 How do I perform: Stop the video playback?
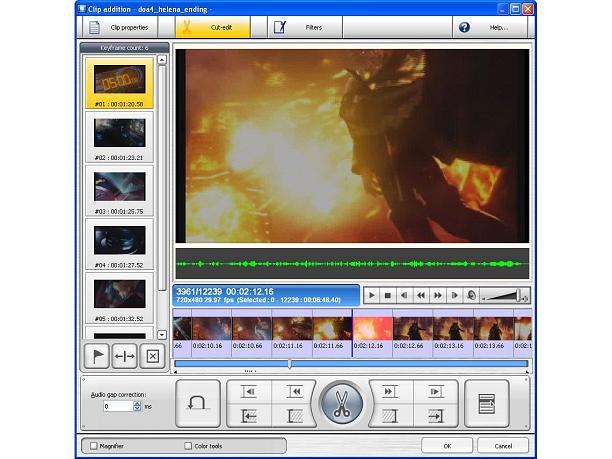pos(388,295)
